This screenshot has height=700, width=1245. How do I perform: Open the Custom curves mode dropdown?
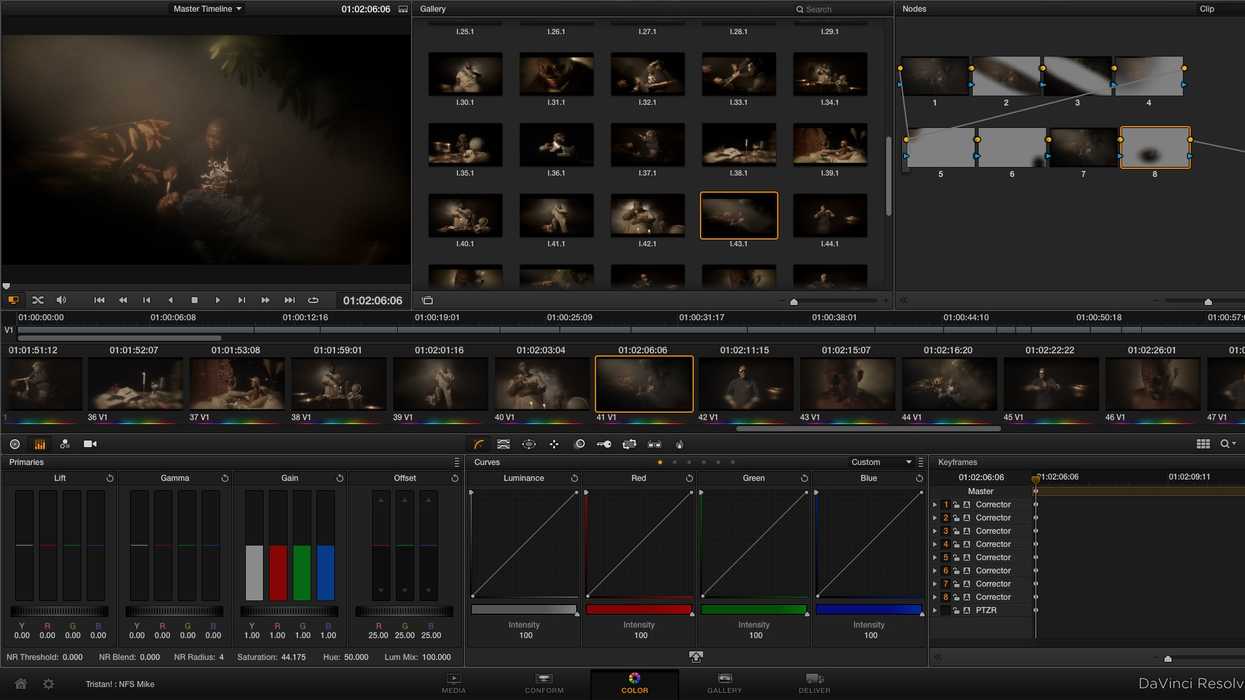click(881, 462)
